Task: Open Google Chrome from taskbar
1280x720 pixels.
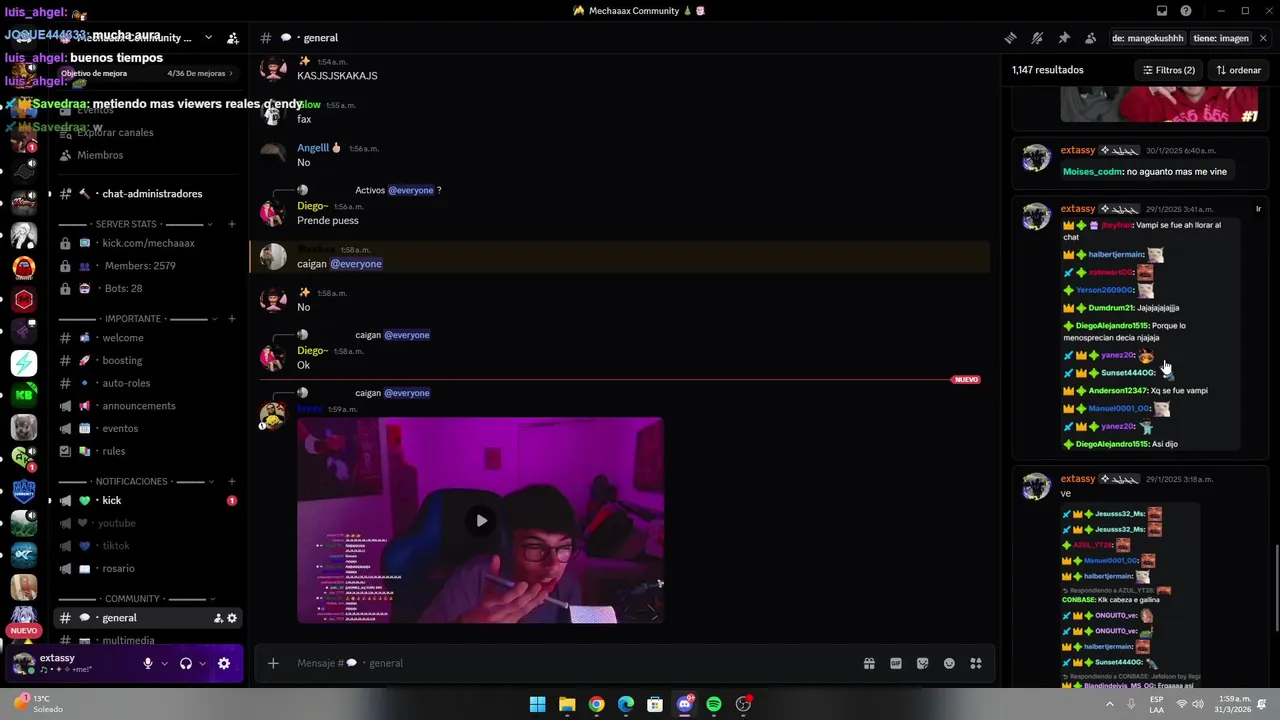Action: tap(596, 704)
